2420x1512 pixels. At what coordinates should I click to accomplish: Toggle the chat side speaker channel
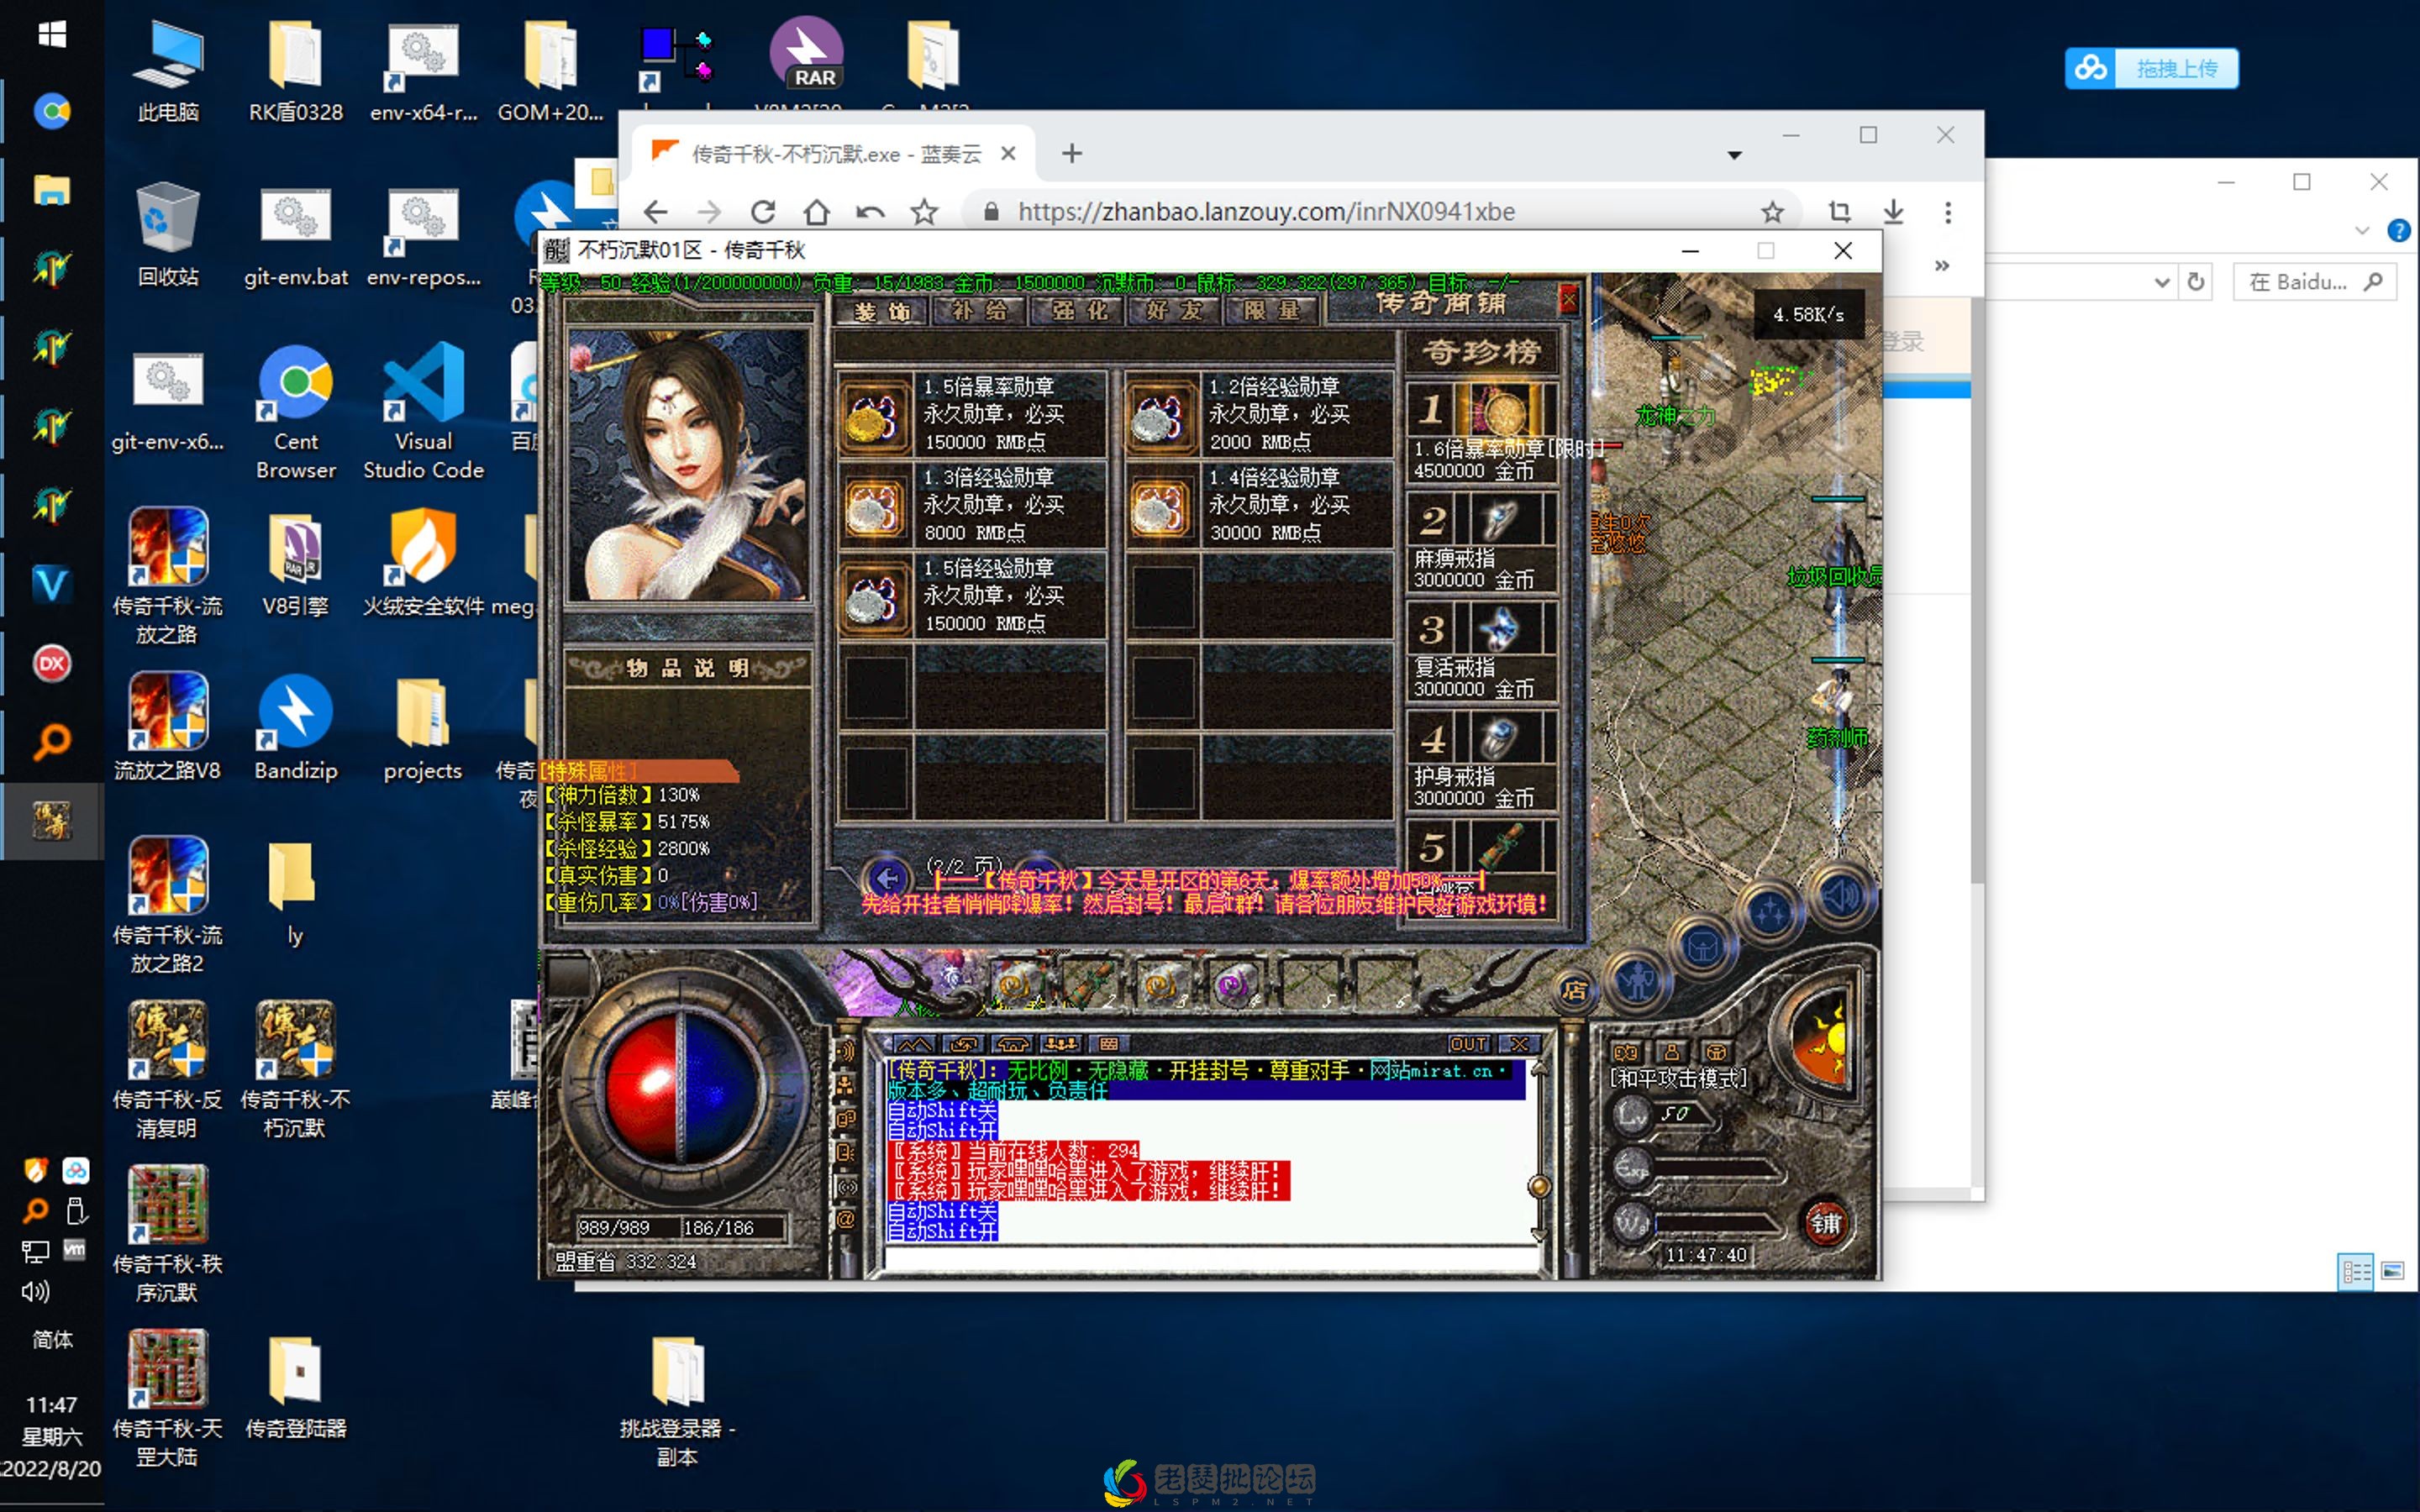coord(847,1050)
